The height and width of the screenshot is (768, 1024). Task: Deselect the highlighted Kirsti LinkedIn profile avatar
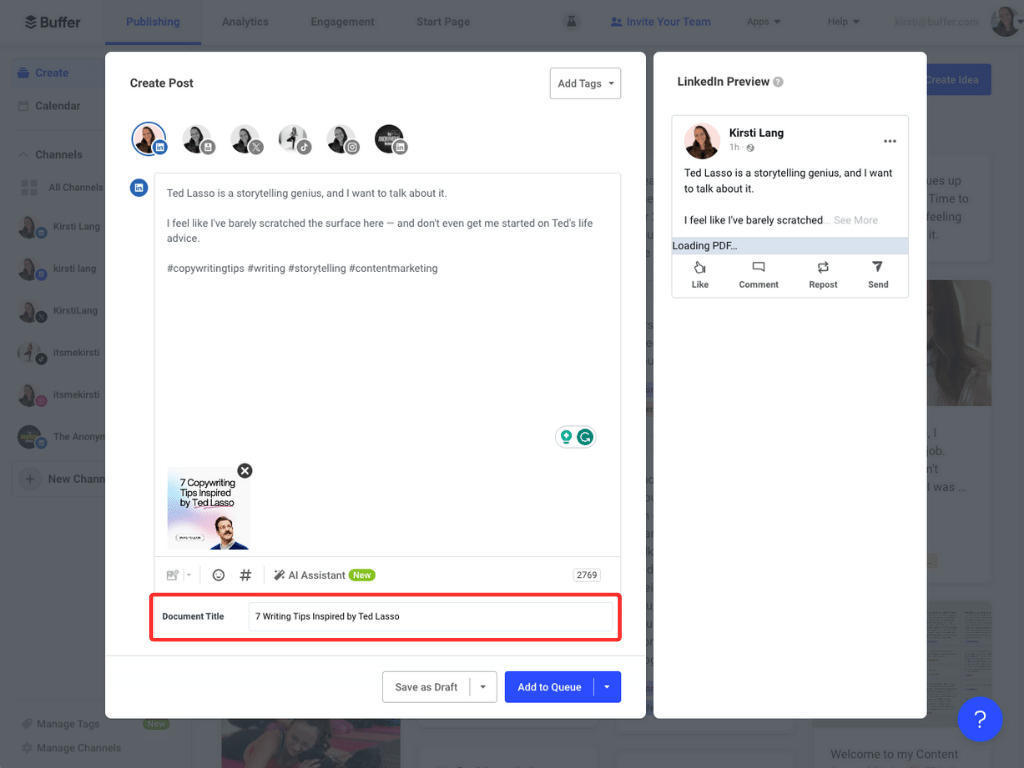point(149,139)
